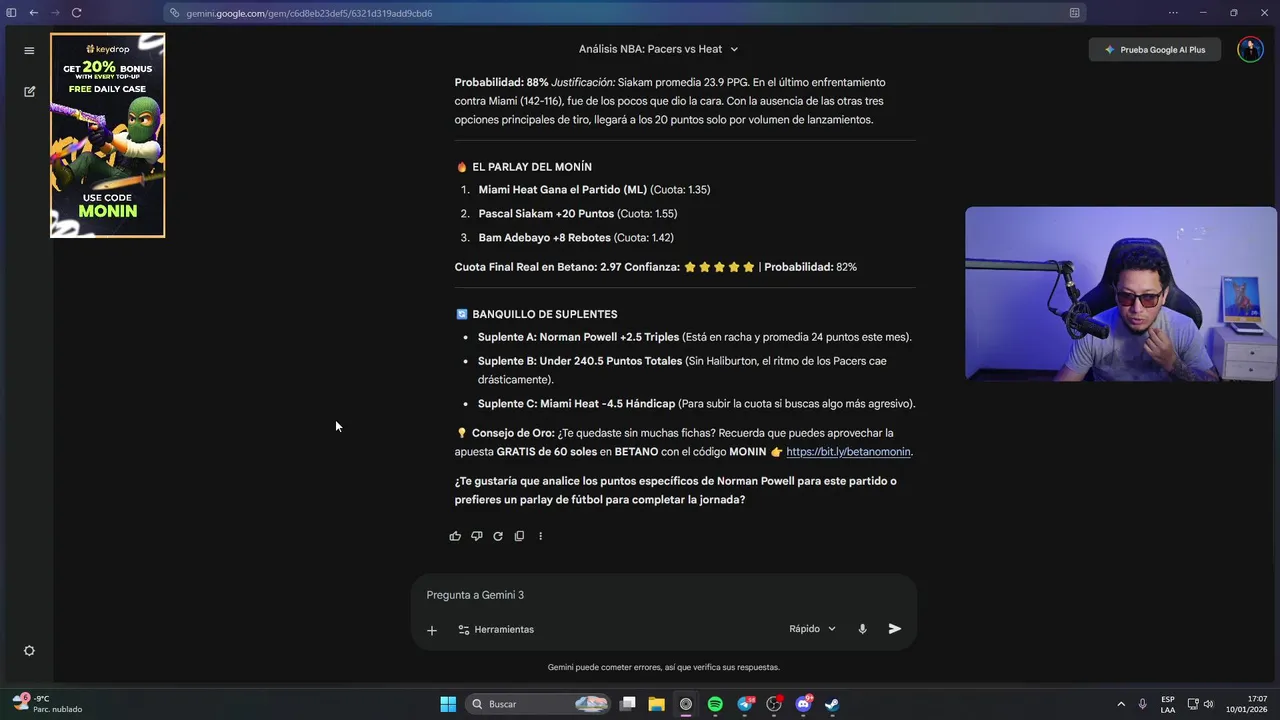Viewport: 1280px width, 720px height.
Task: Give the response a thumbs down
Action: (476, 536)
